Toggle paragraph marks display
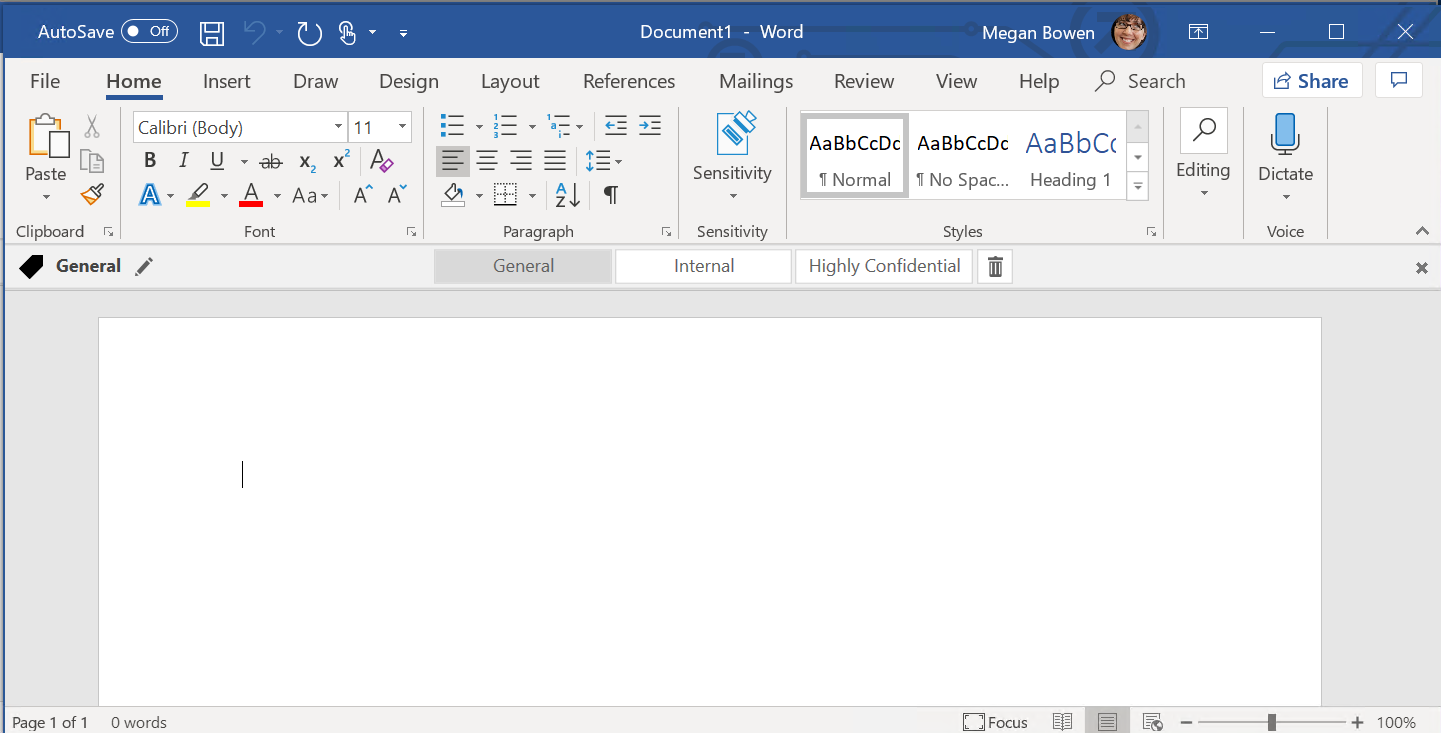 point(610,195)
